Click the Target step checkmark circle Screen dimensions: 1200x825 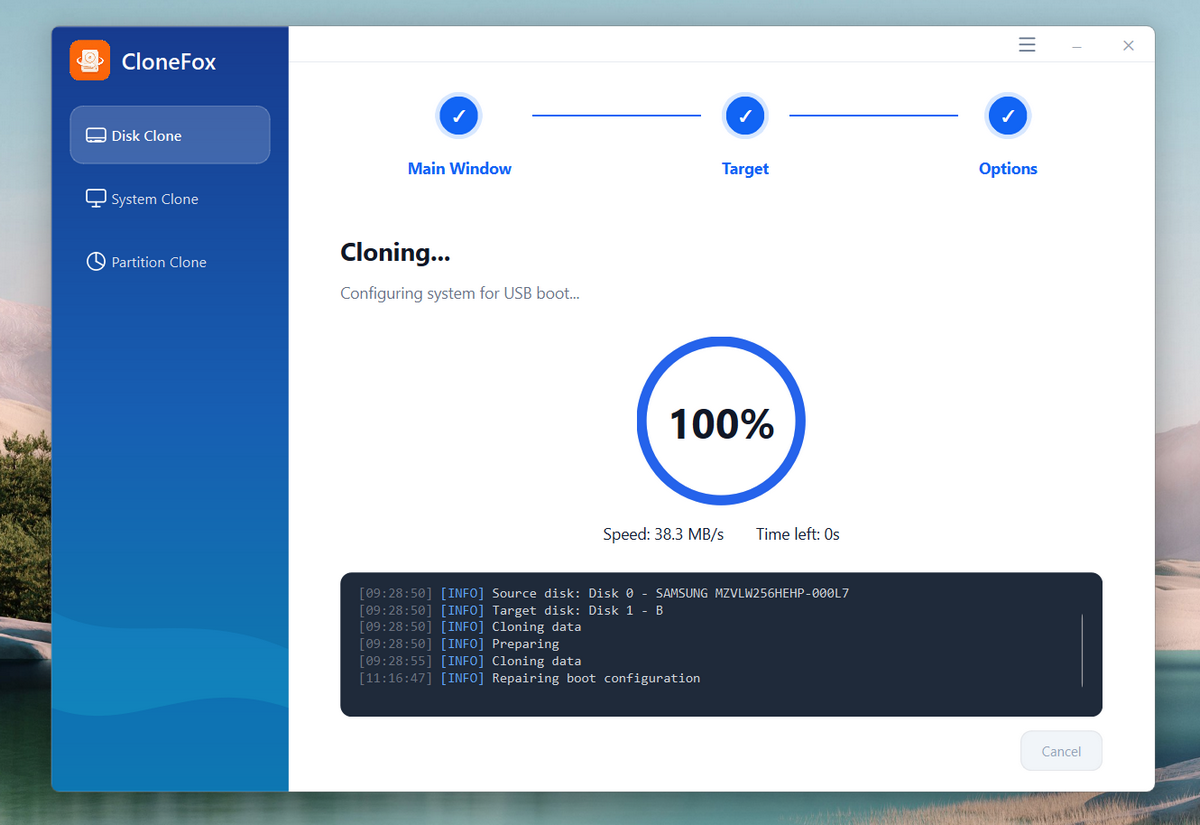click(x=745, y=116)
